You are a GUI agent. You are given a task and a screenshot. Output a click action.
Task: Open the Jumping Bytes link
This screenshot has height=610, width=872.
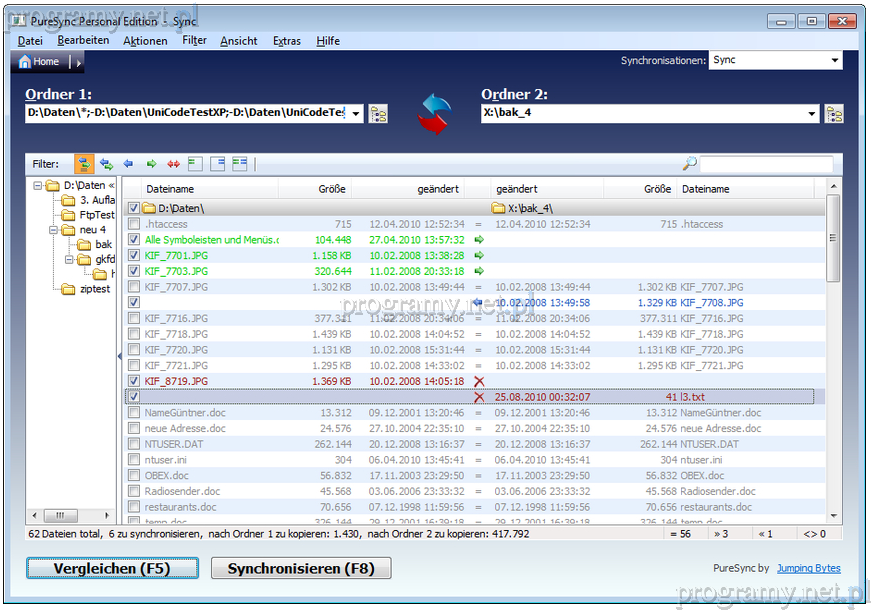click(x=808, y=569)
